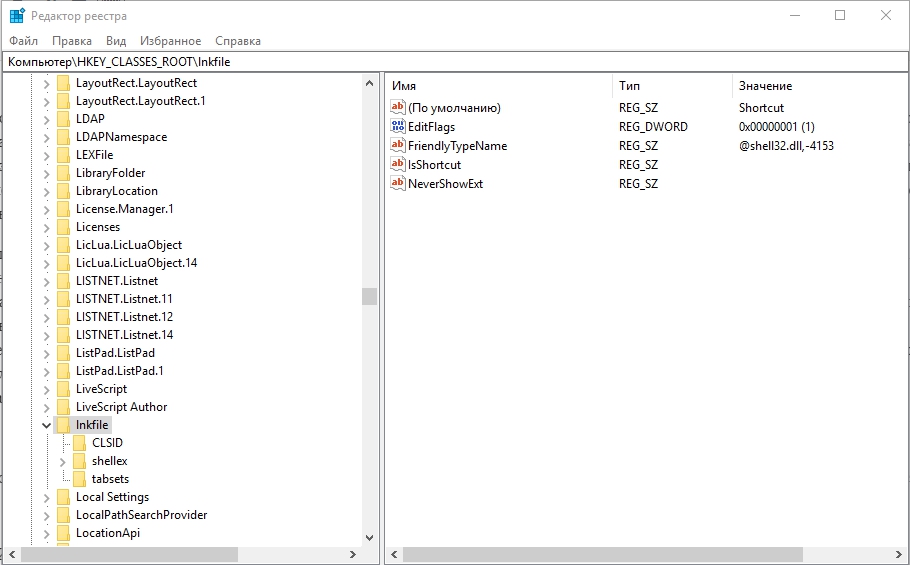Screen dimensions: 910x565
Task: Click the LiveScript Author folder icon
Action: coord(64,407)
